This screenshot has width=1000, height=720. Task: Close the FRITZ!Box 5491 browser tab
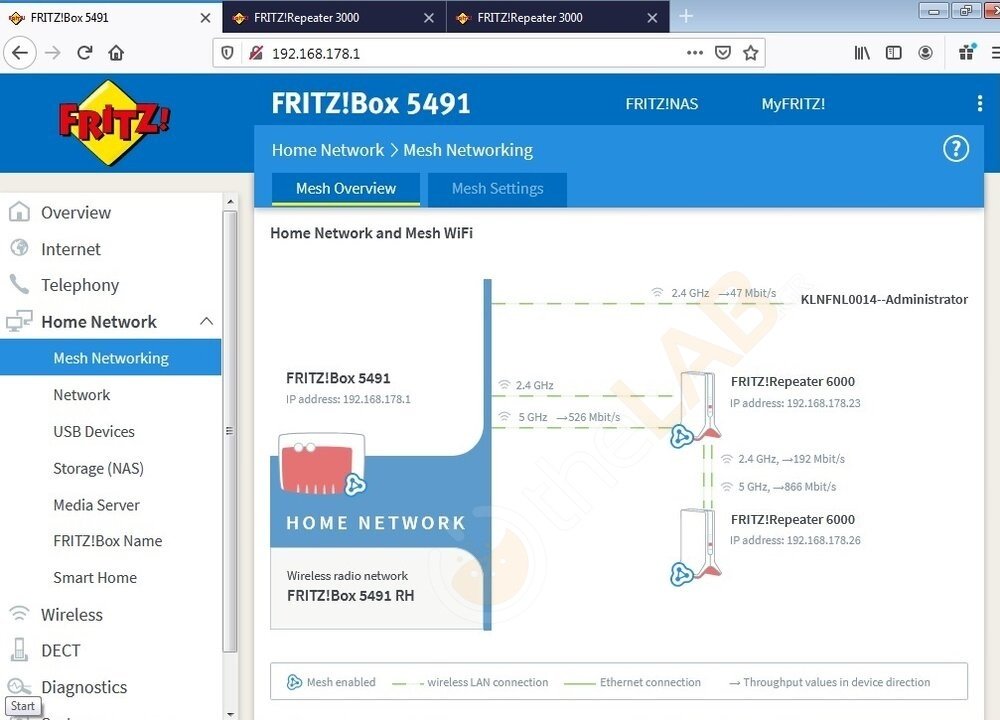205,18
